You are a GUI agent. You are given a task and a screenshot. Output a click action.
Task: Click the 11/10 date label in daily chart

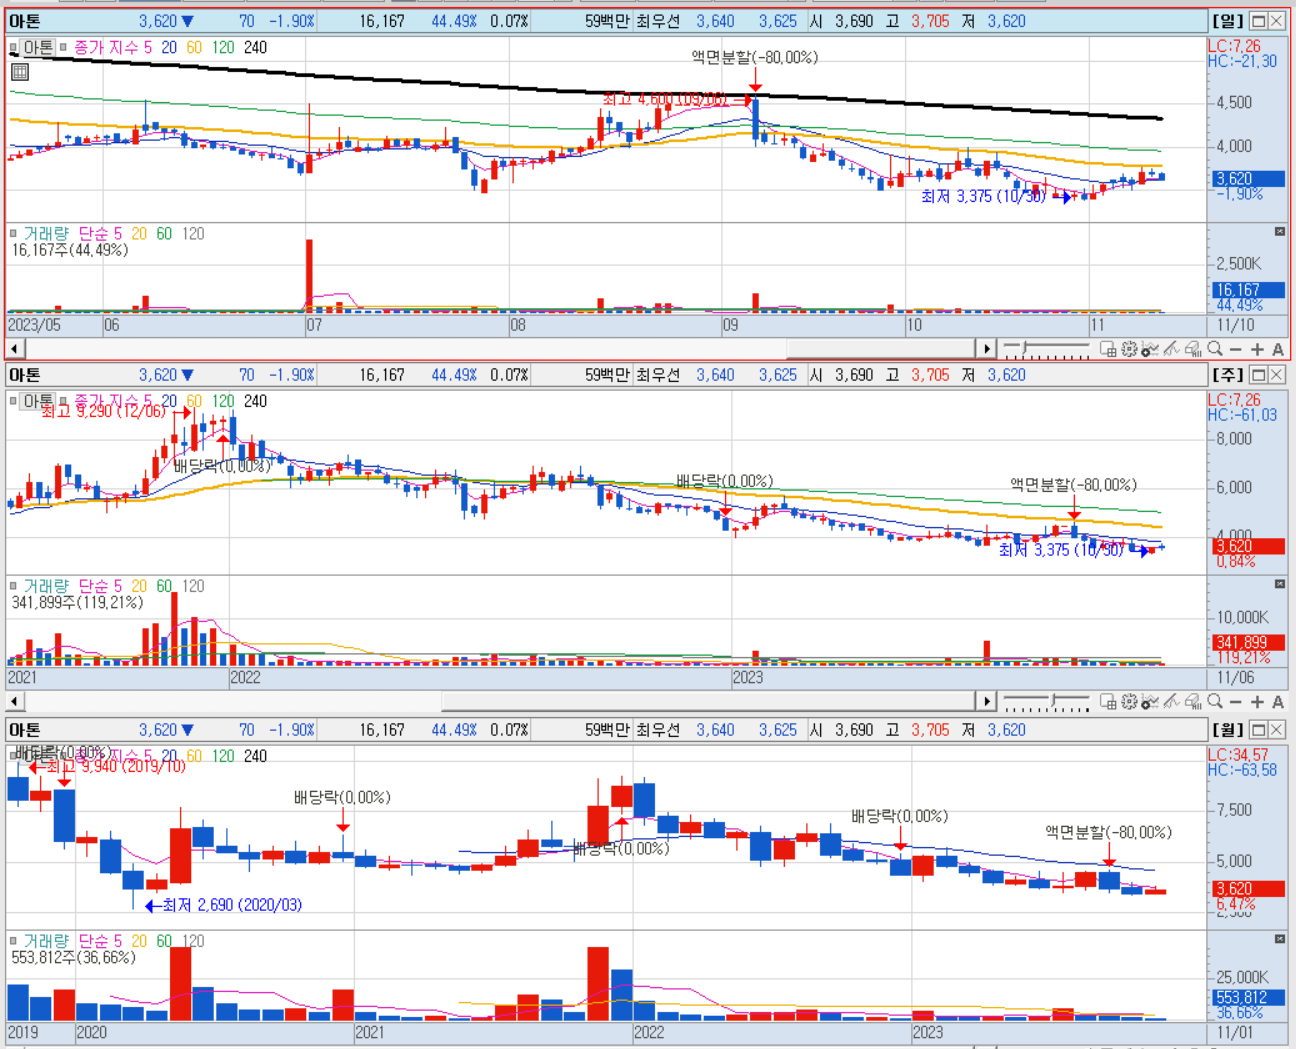click(1236, 326)
